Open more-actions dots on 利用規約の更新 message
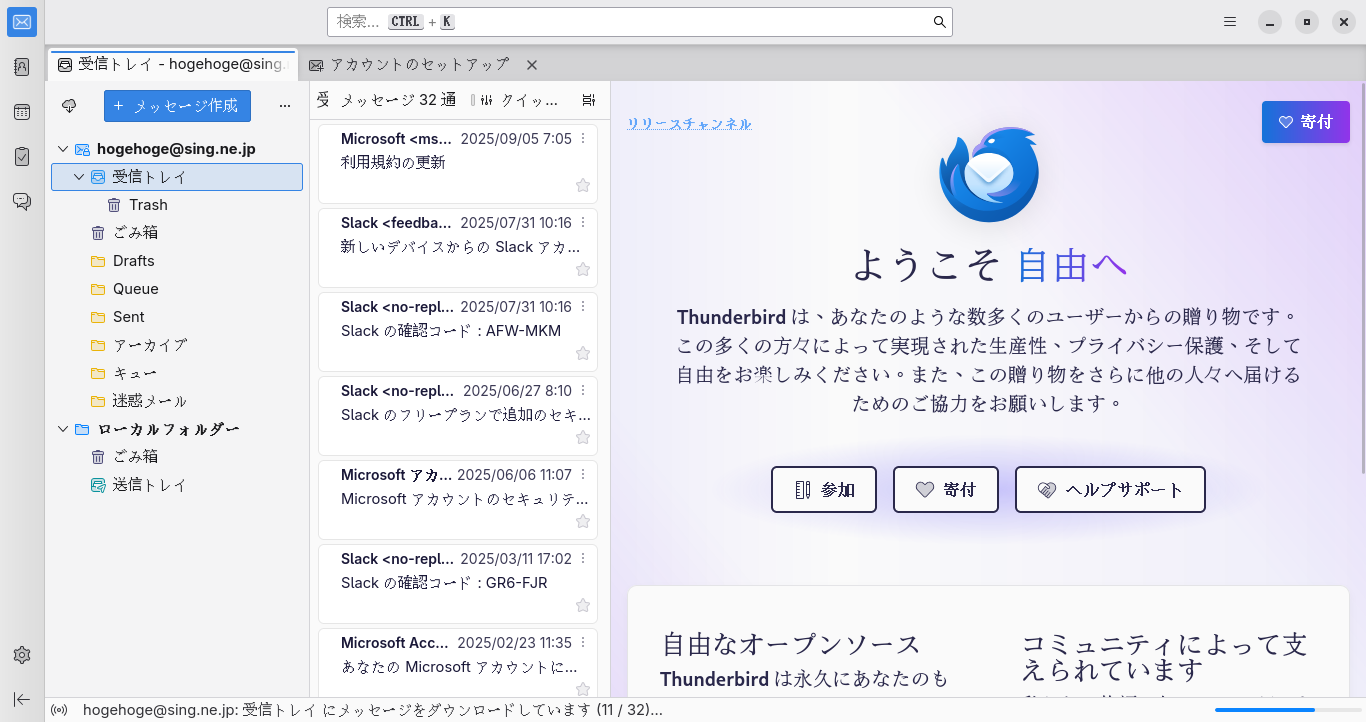 pyautogui.click(x=583, y=139)
